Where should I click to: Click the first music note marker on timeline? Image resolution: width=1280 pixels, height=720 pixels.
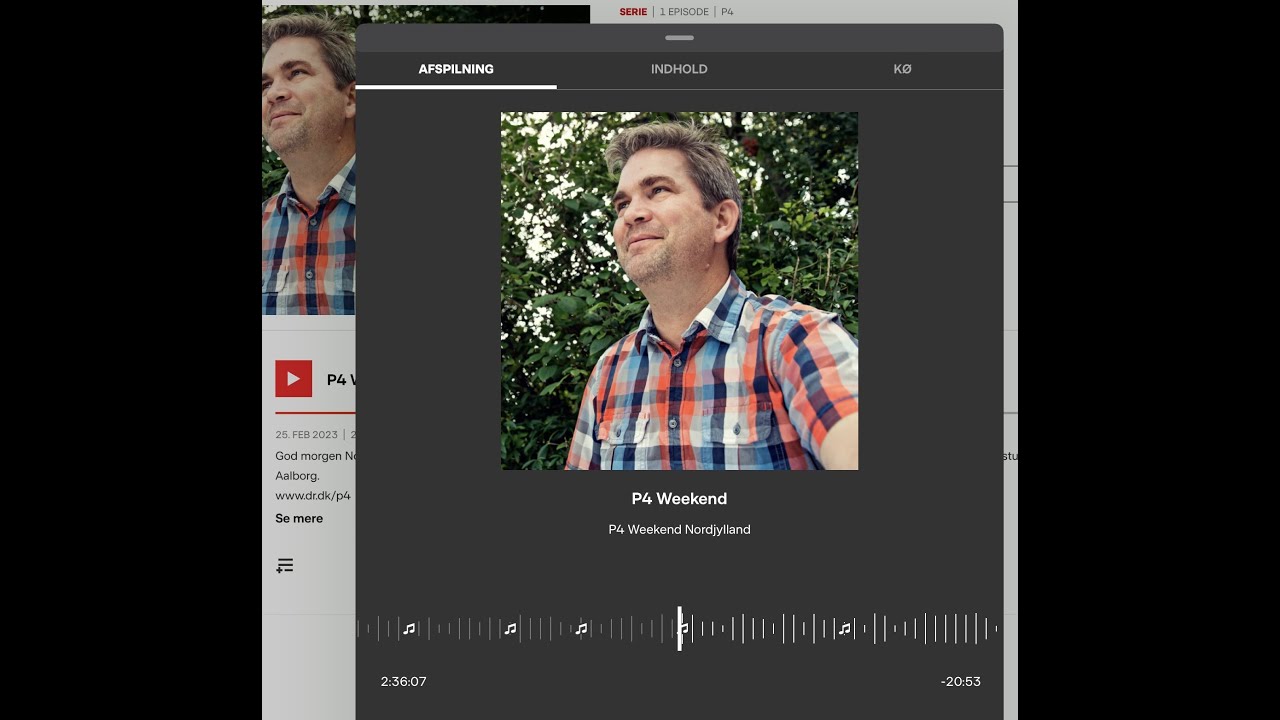coord(409,629)
